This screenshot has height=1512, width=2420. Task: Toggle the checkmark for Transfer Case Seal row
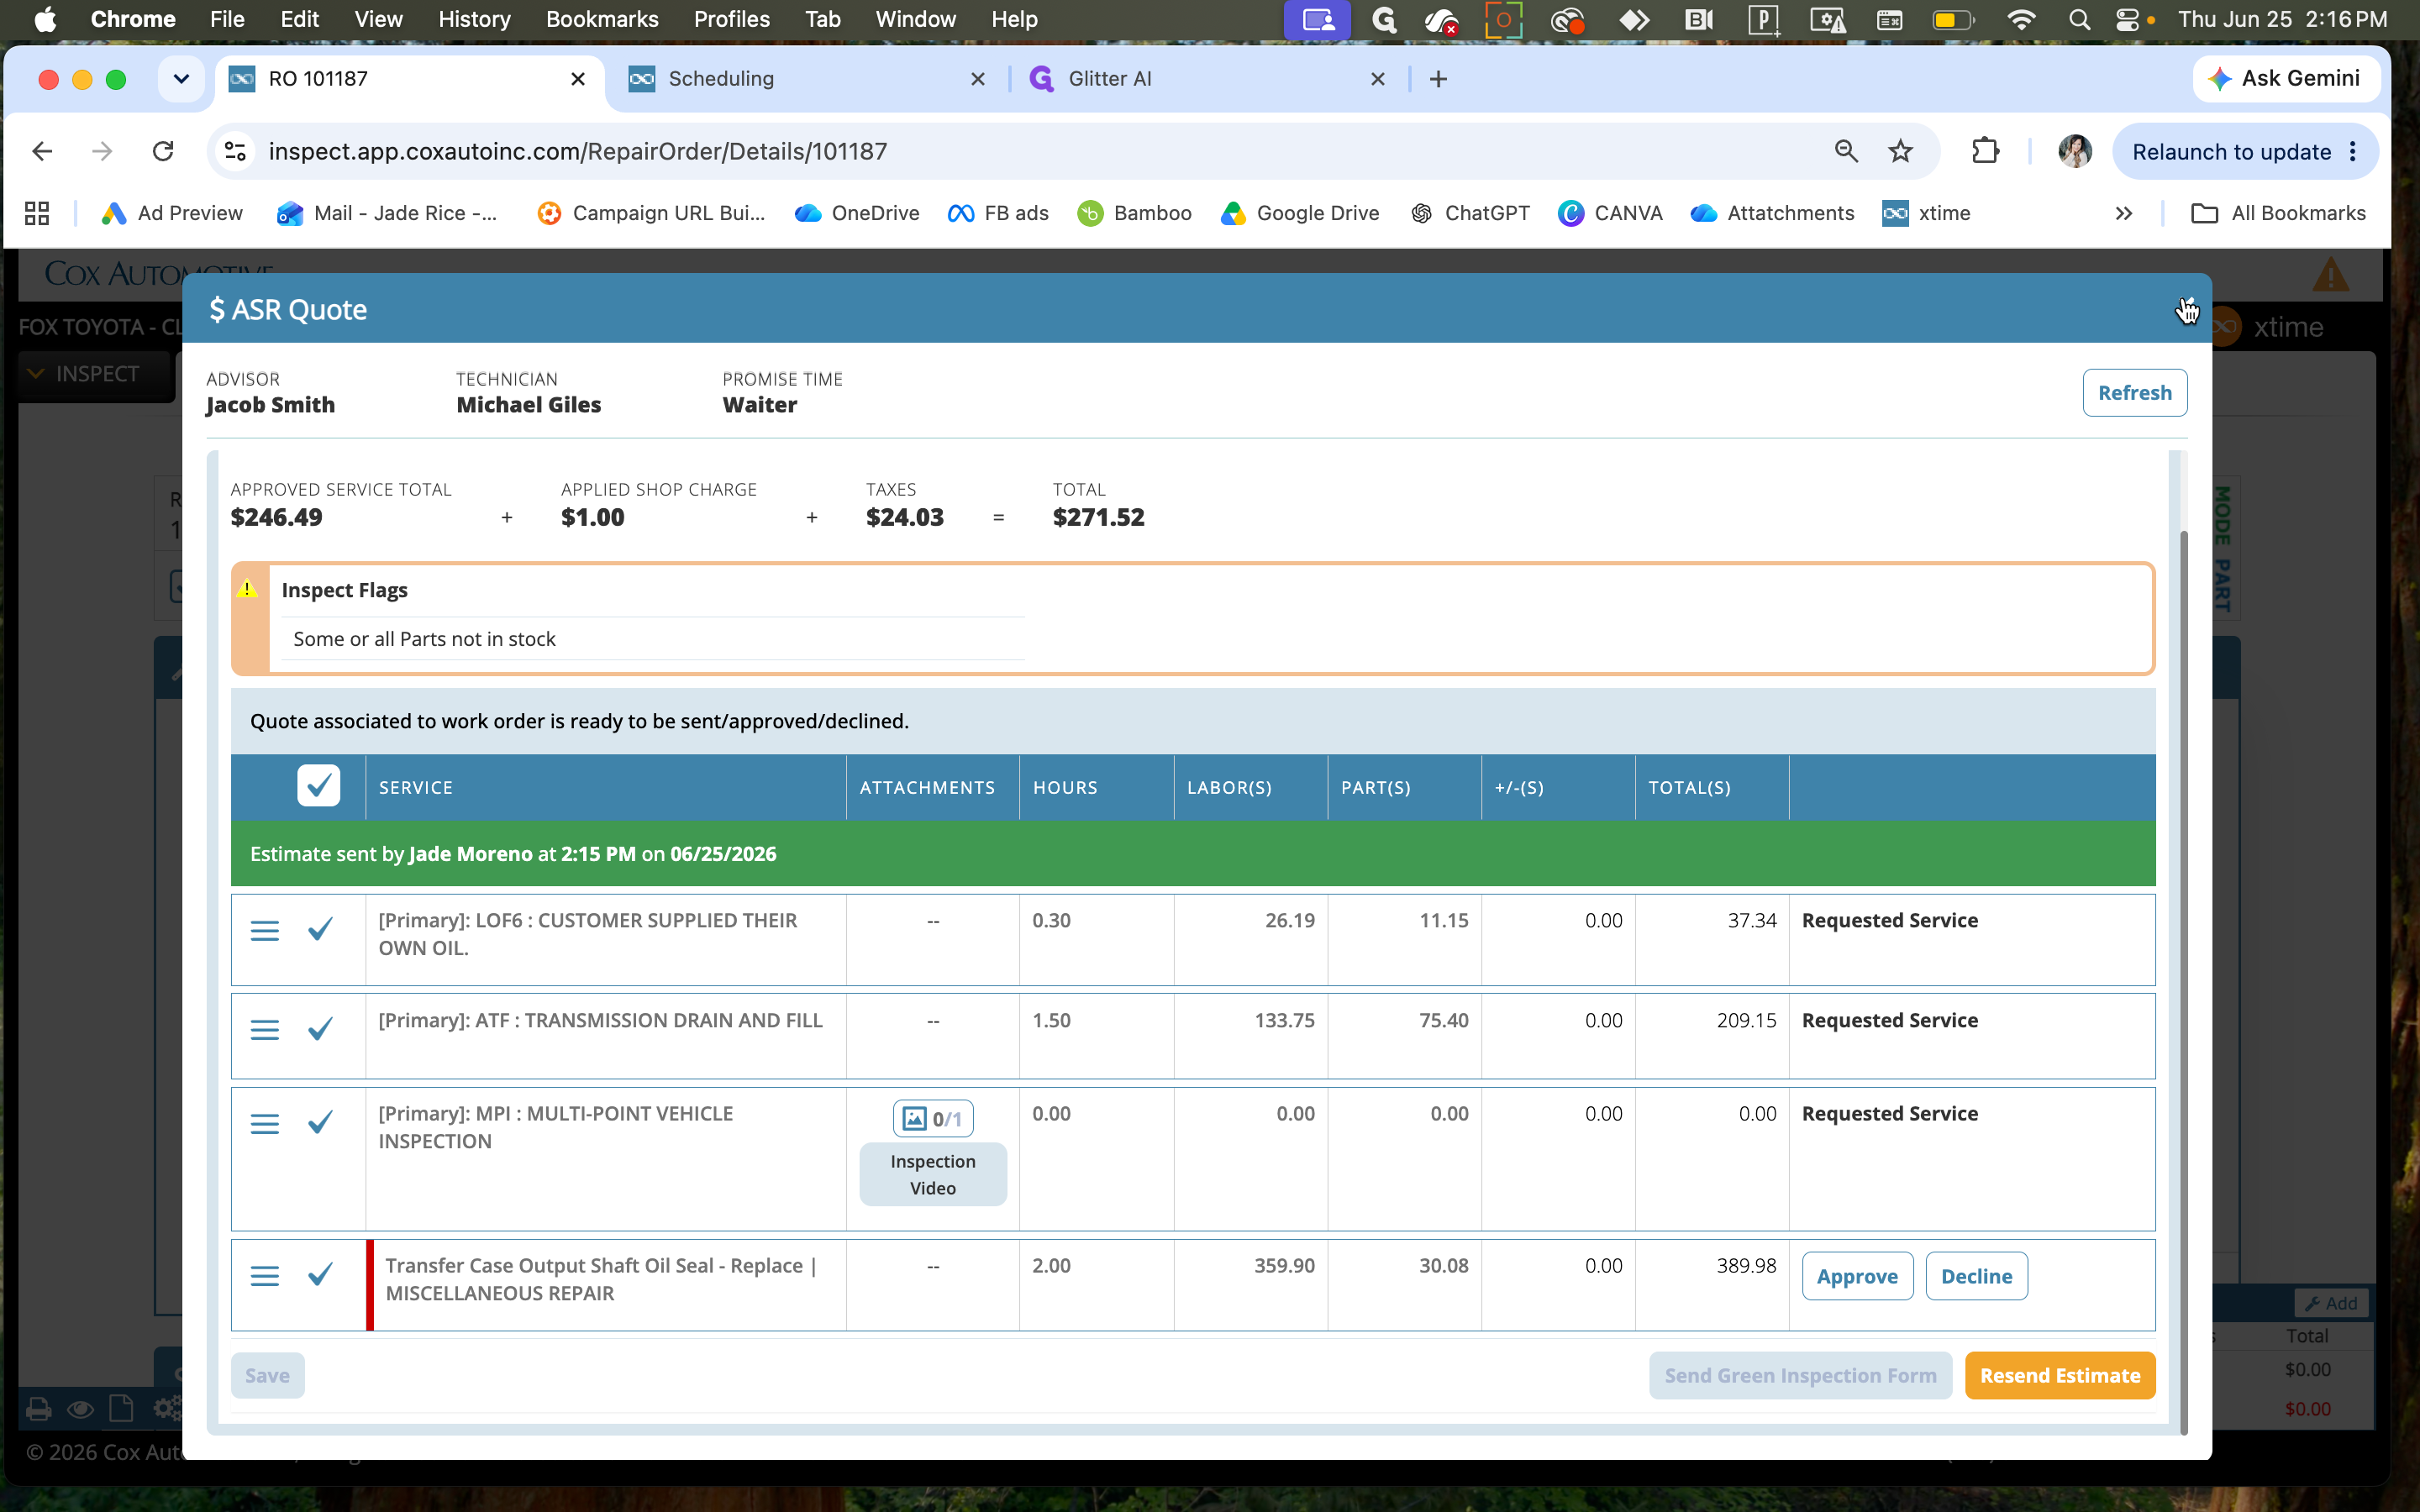pos(320,1274)
